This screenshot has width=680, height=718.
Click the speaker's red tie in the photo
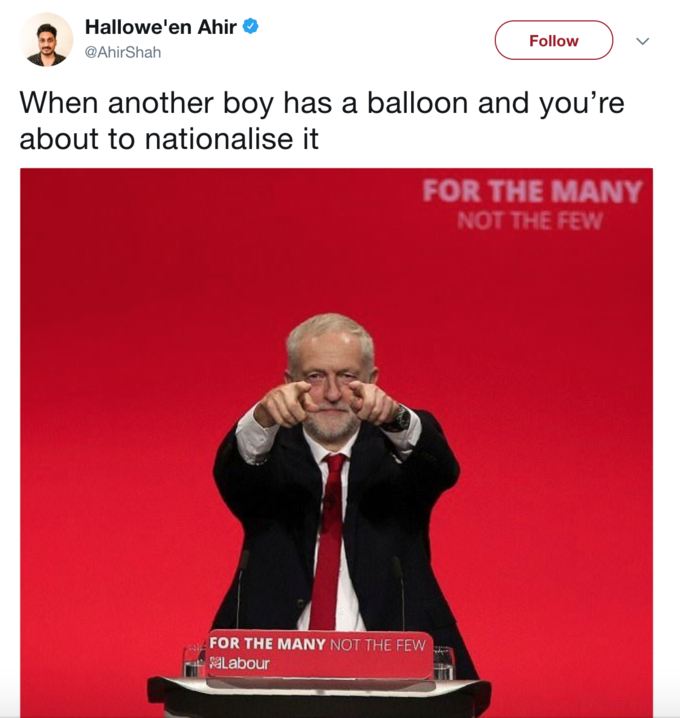click(329, 540)
